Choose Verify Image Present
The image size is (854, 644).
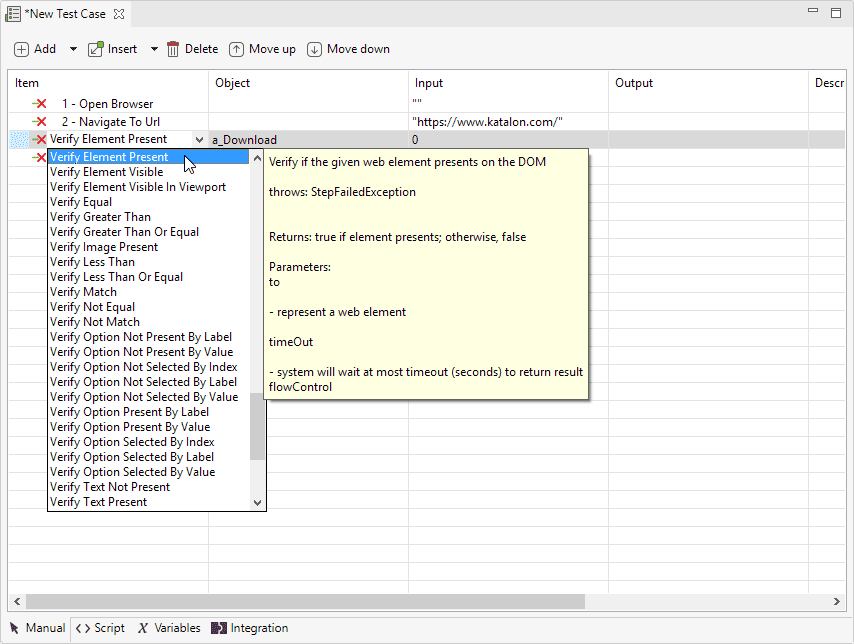click(149, 247)
